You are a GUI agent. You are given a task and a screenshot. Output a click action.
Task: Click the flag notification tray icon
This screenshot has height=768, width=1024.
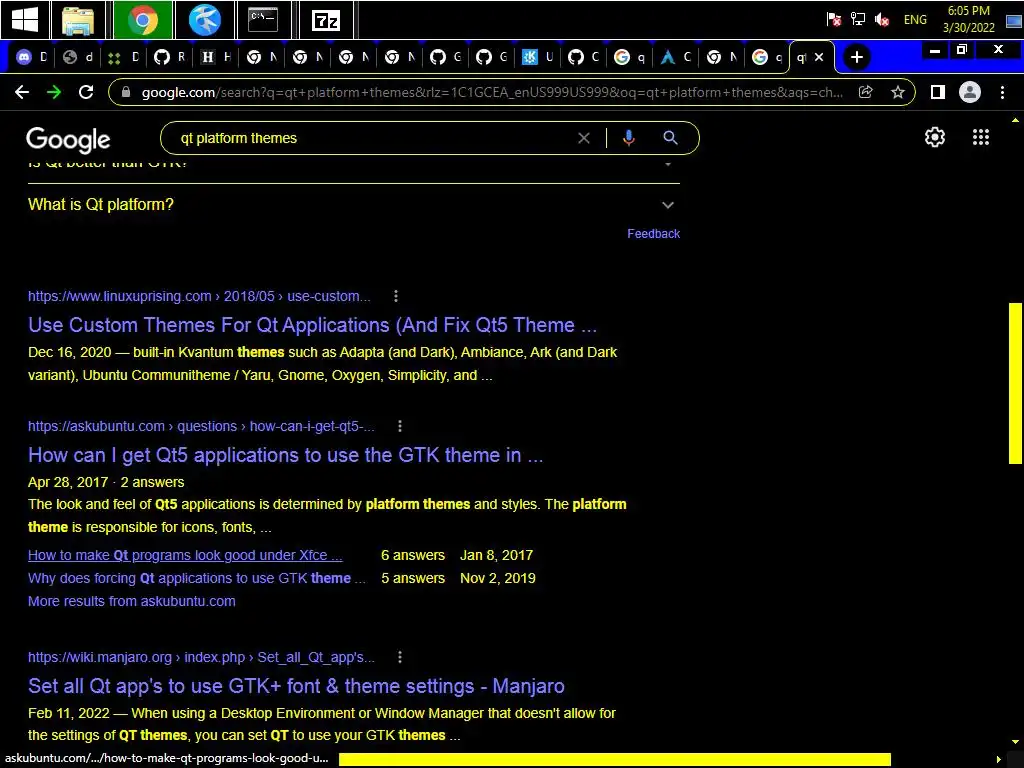(833, 20)
